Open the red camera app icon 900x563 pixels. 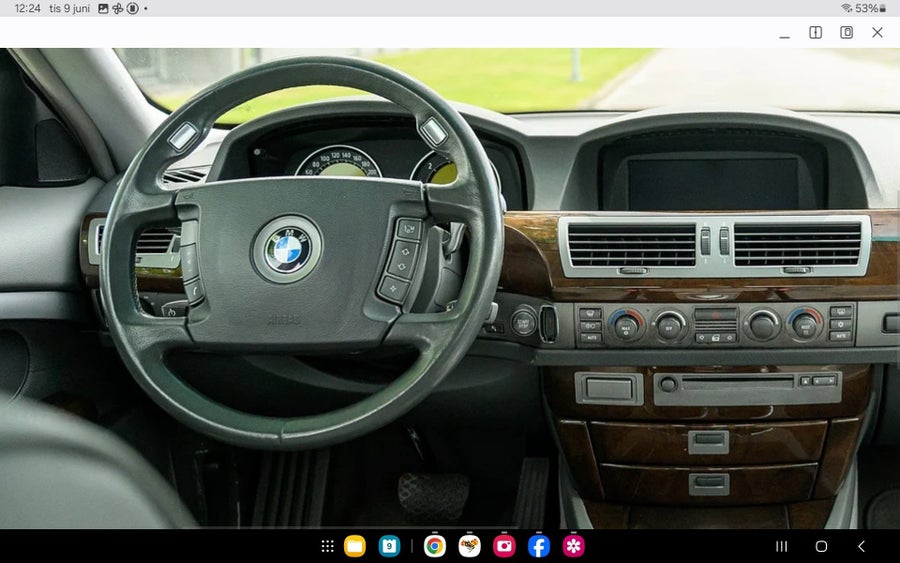click(504, 546)
